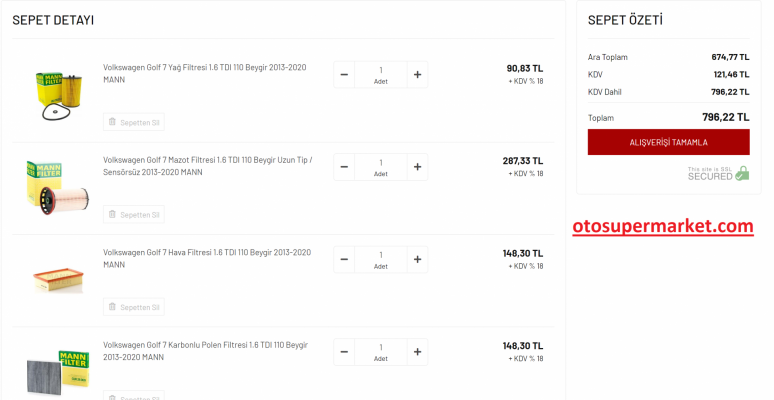Remove oil filter (Yağ Filtresi) via Sepetten Sil
The height and width of the screenshot is (400, 774).
134,122
